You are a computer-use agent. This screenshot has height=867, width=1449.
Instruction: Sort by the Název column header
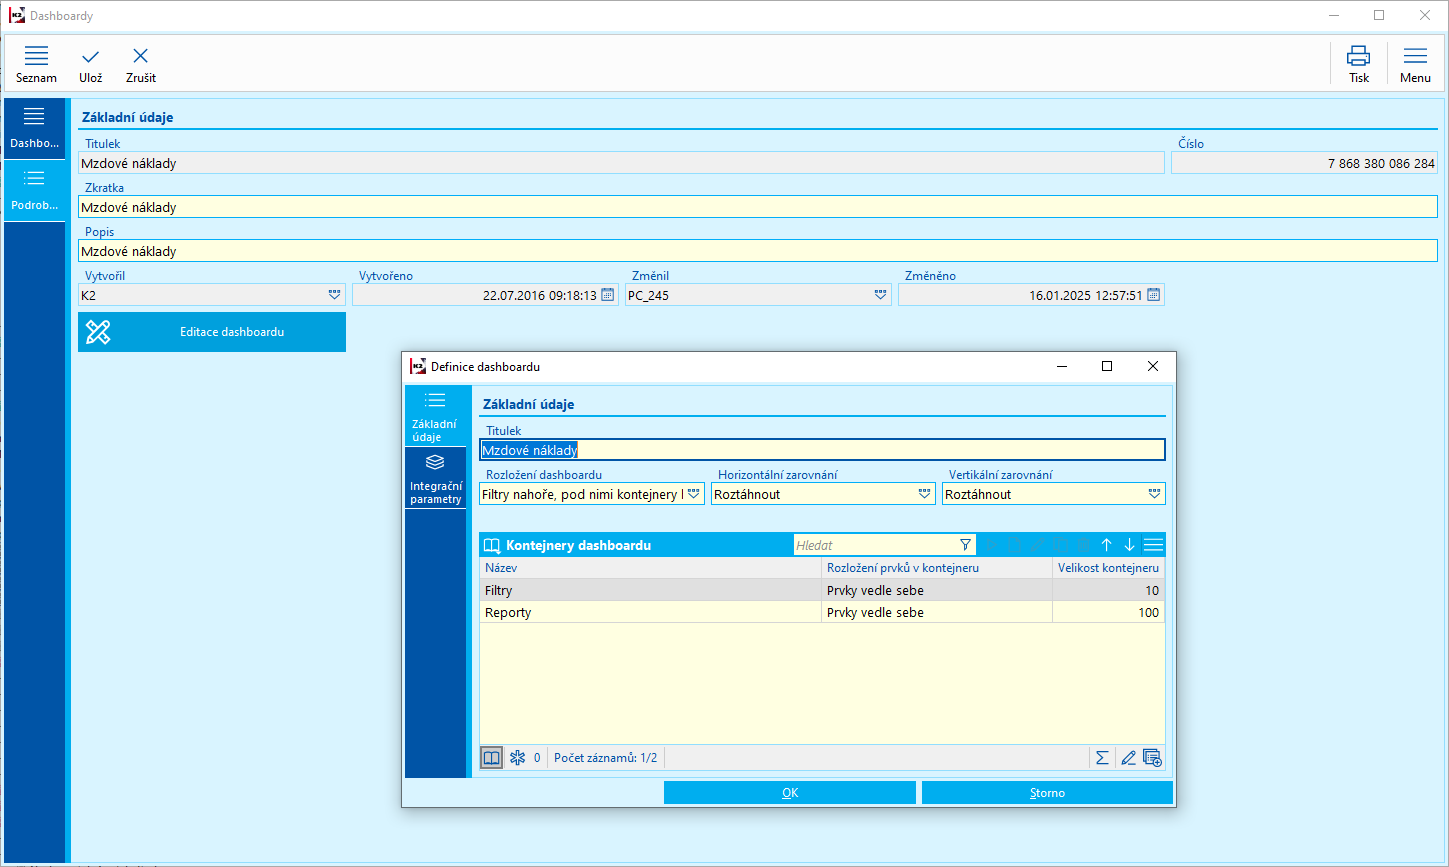point(650,568)
